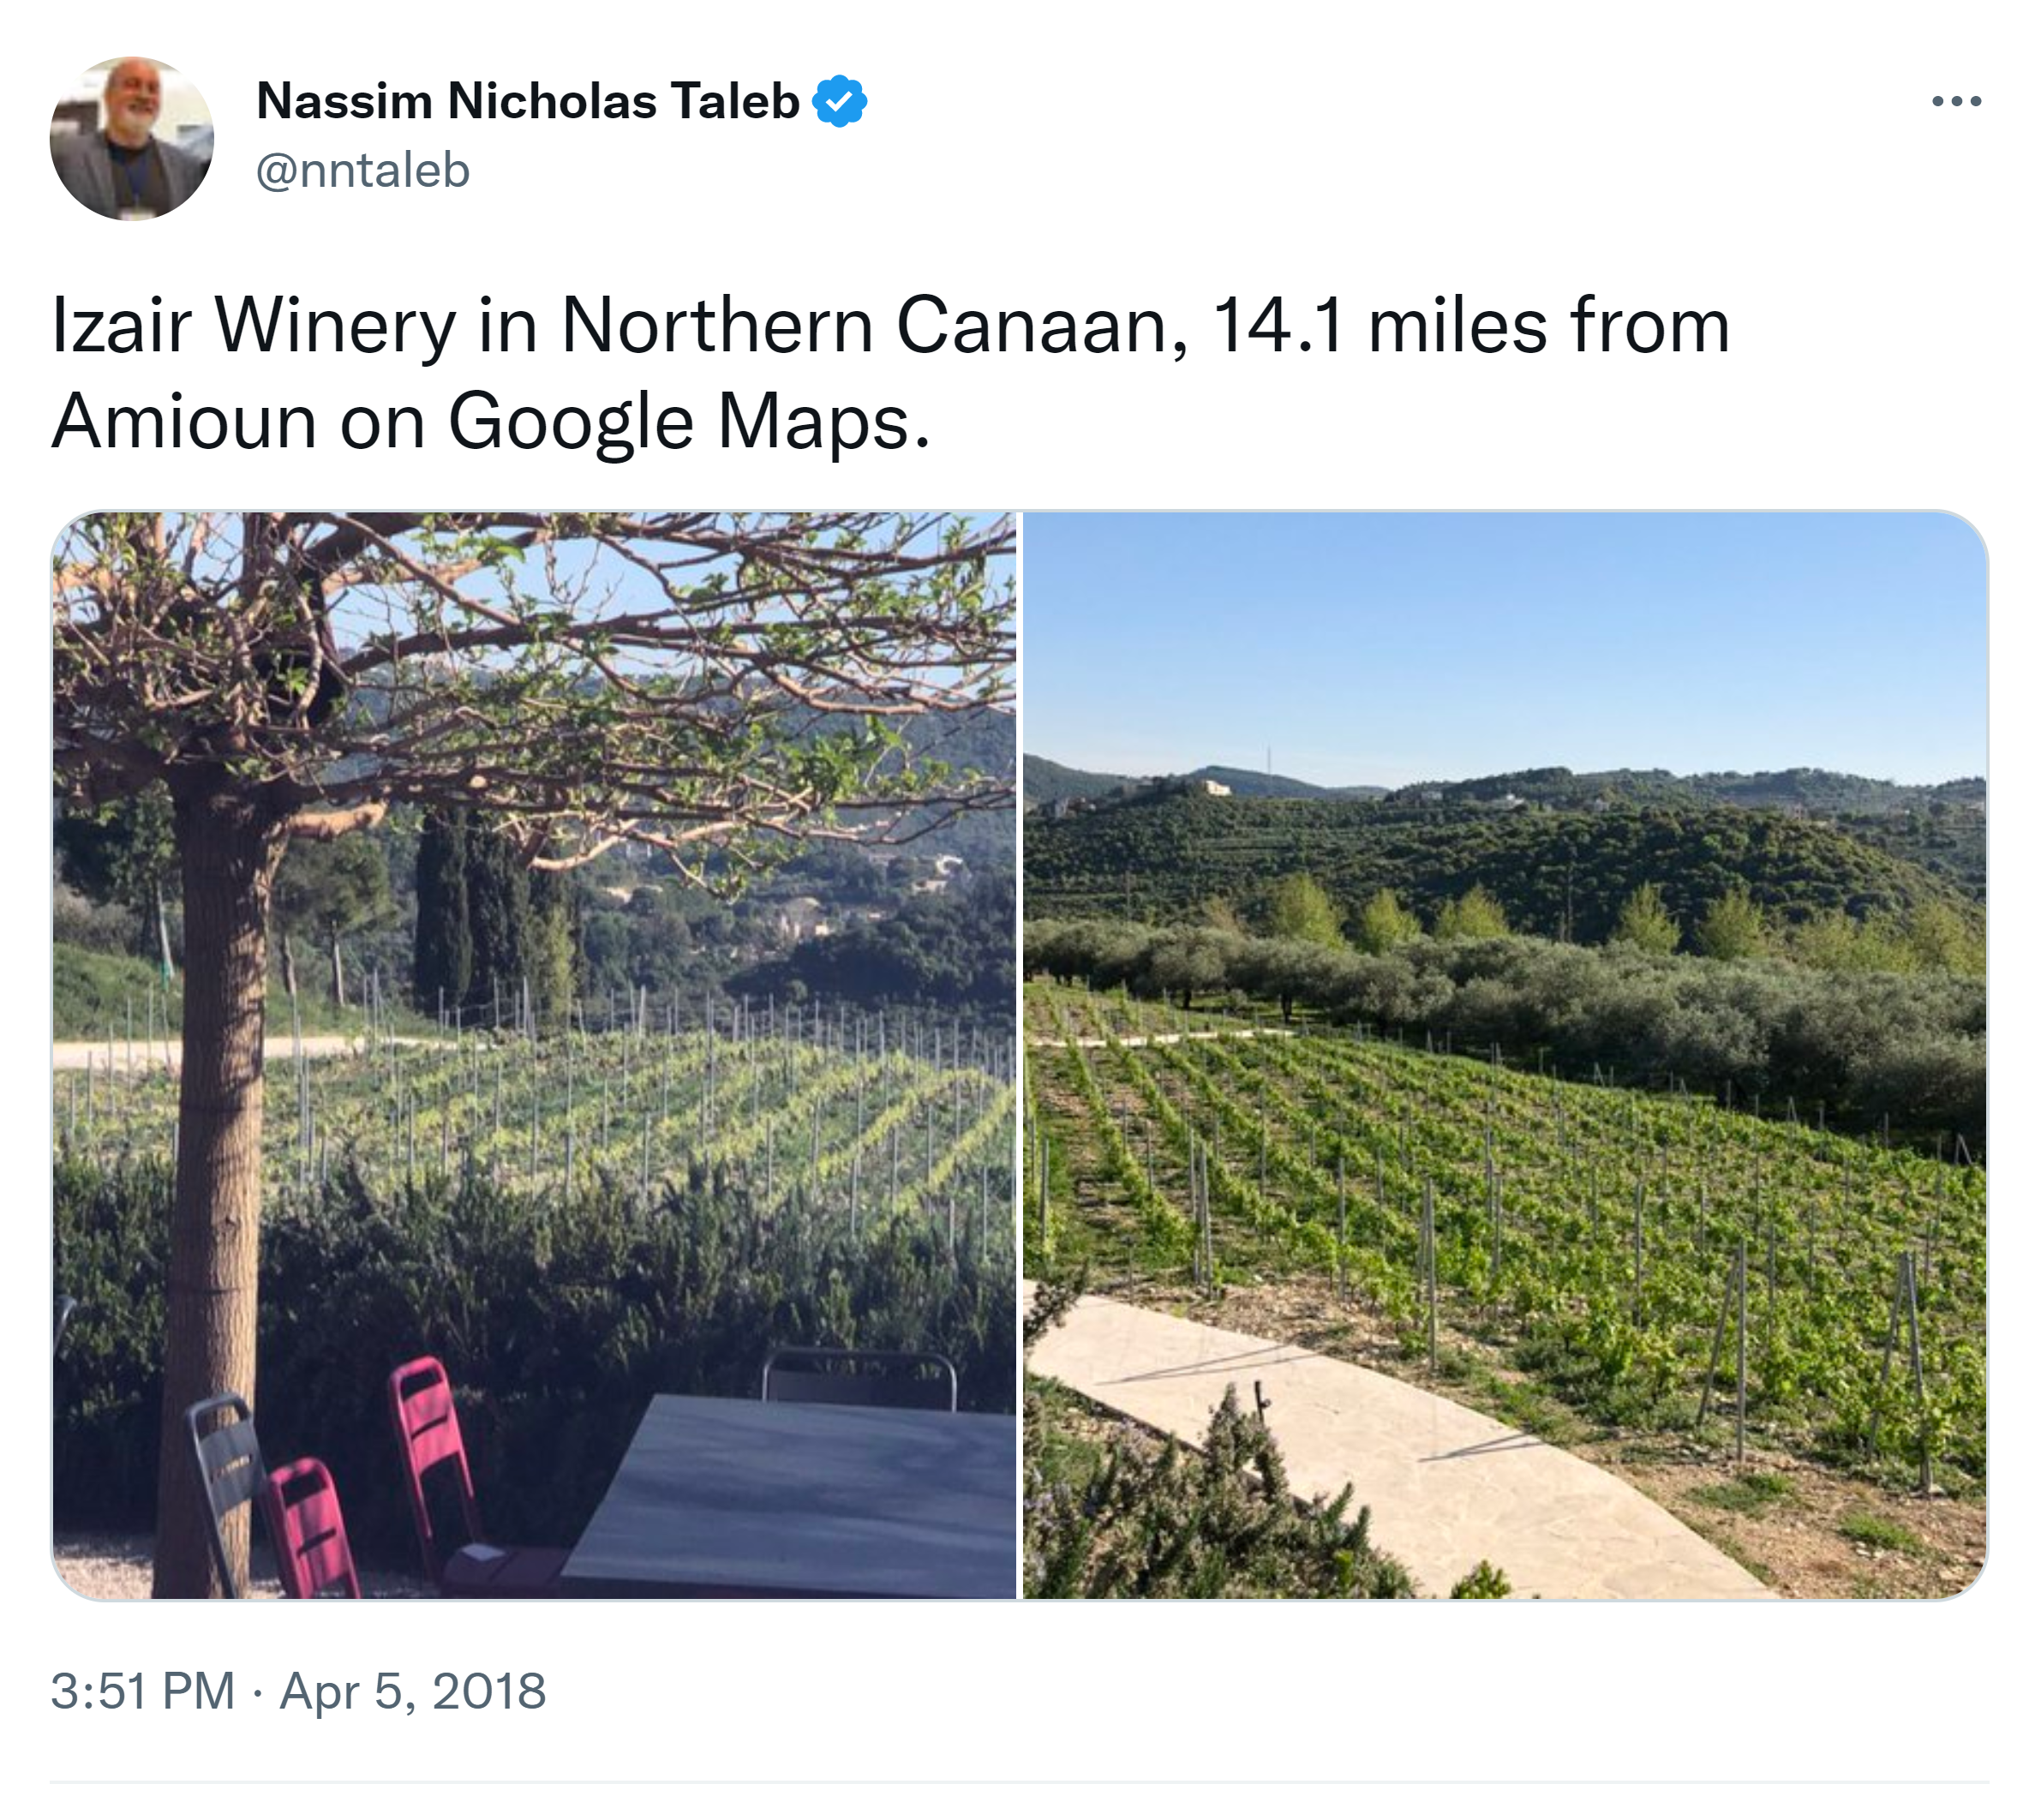The width and height of the screenshot is (2029, 1820).
Task: Open the tweet's more options menu
Action: coord(1955,101)
